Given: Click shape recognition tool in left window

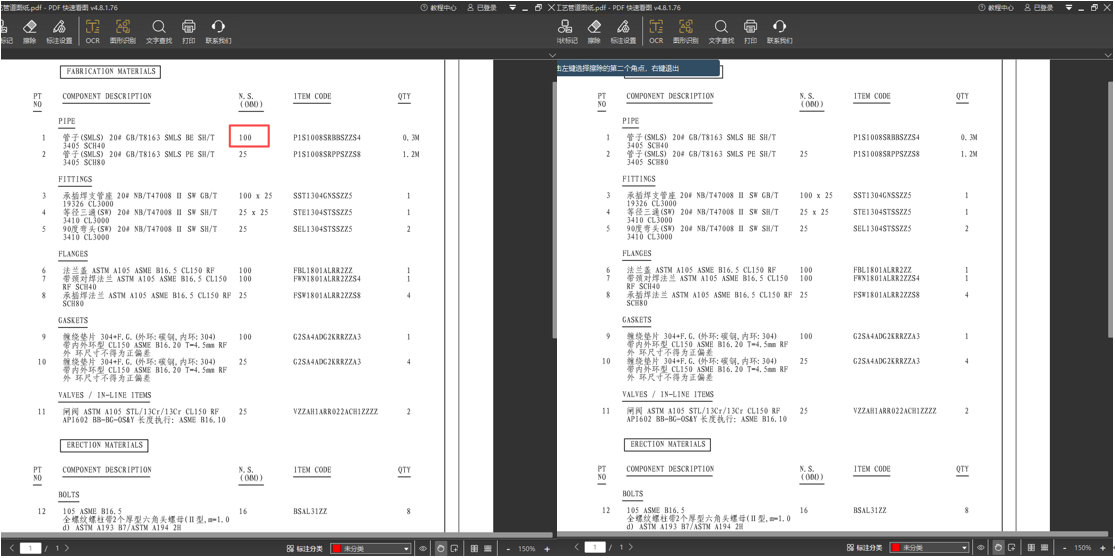Looking at the screenshot, I should [x=123, y=30].
